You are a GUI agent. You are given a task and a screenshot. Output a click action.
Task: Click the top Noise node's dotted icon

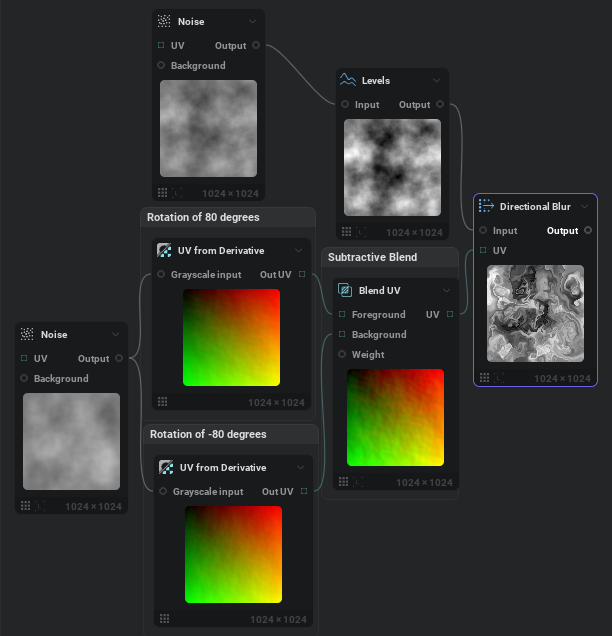(x=163, y=21)
